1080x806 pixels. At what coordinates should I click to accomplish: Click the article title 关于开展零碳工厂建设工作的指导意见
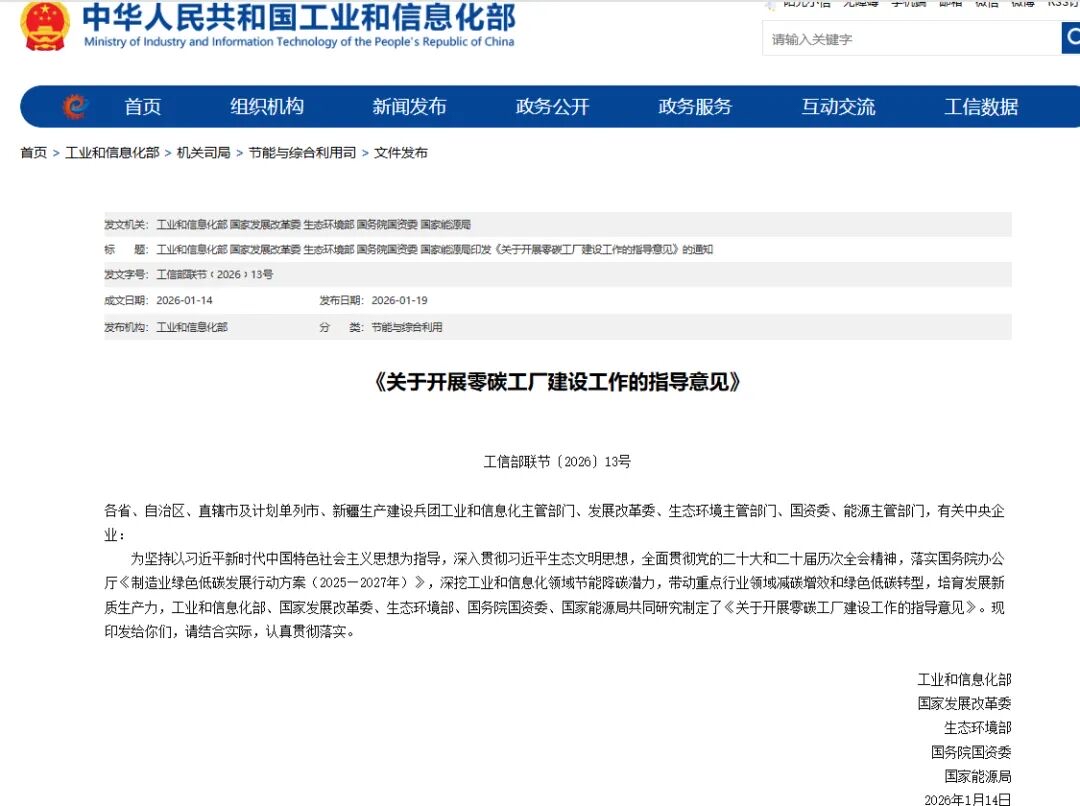(557, 382)
